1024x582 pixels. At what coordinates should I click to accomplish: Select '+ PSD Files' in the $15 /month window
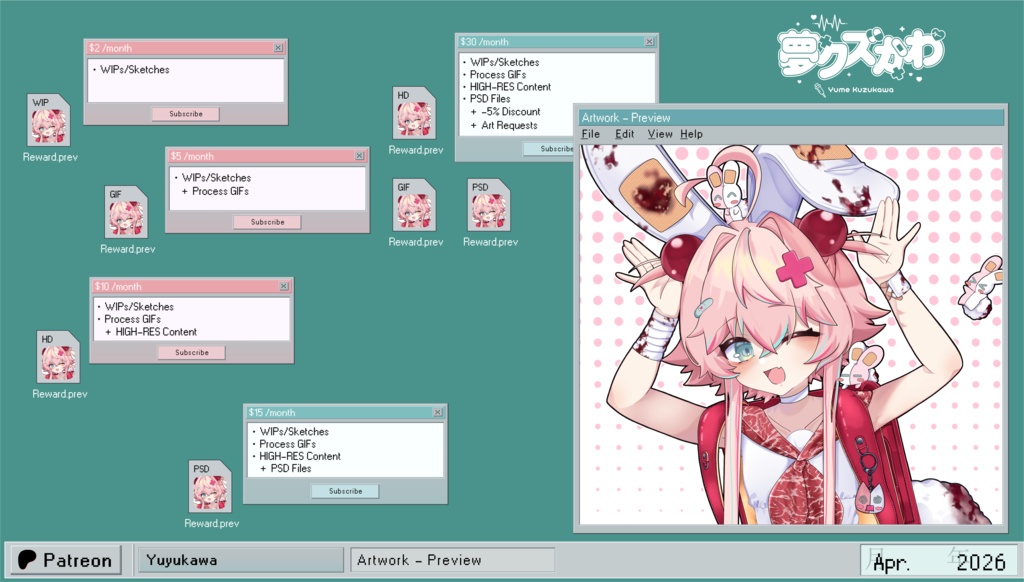click(285, 468)
